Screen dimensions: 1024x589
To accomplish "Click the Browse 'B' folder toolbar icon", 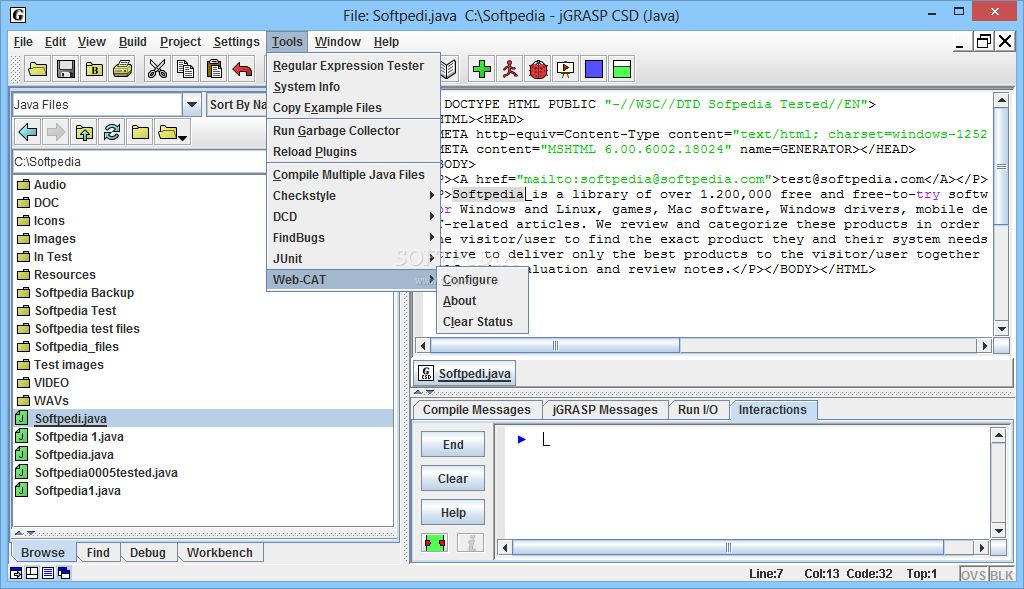I will 94,69.
